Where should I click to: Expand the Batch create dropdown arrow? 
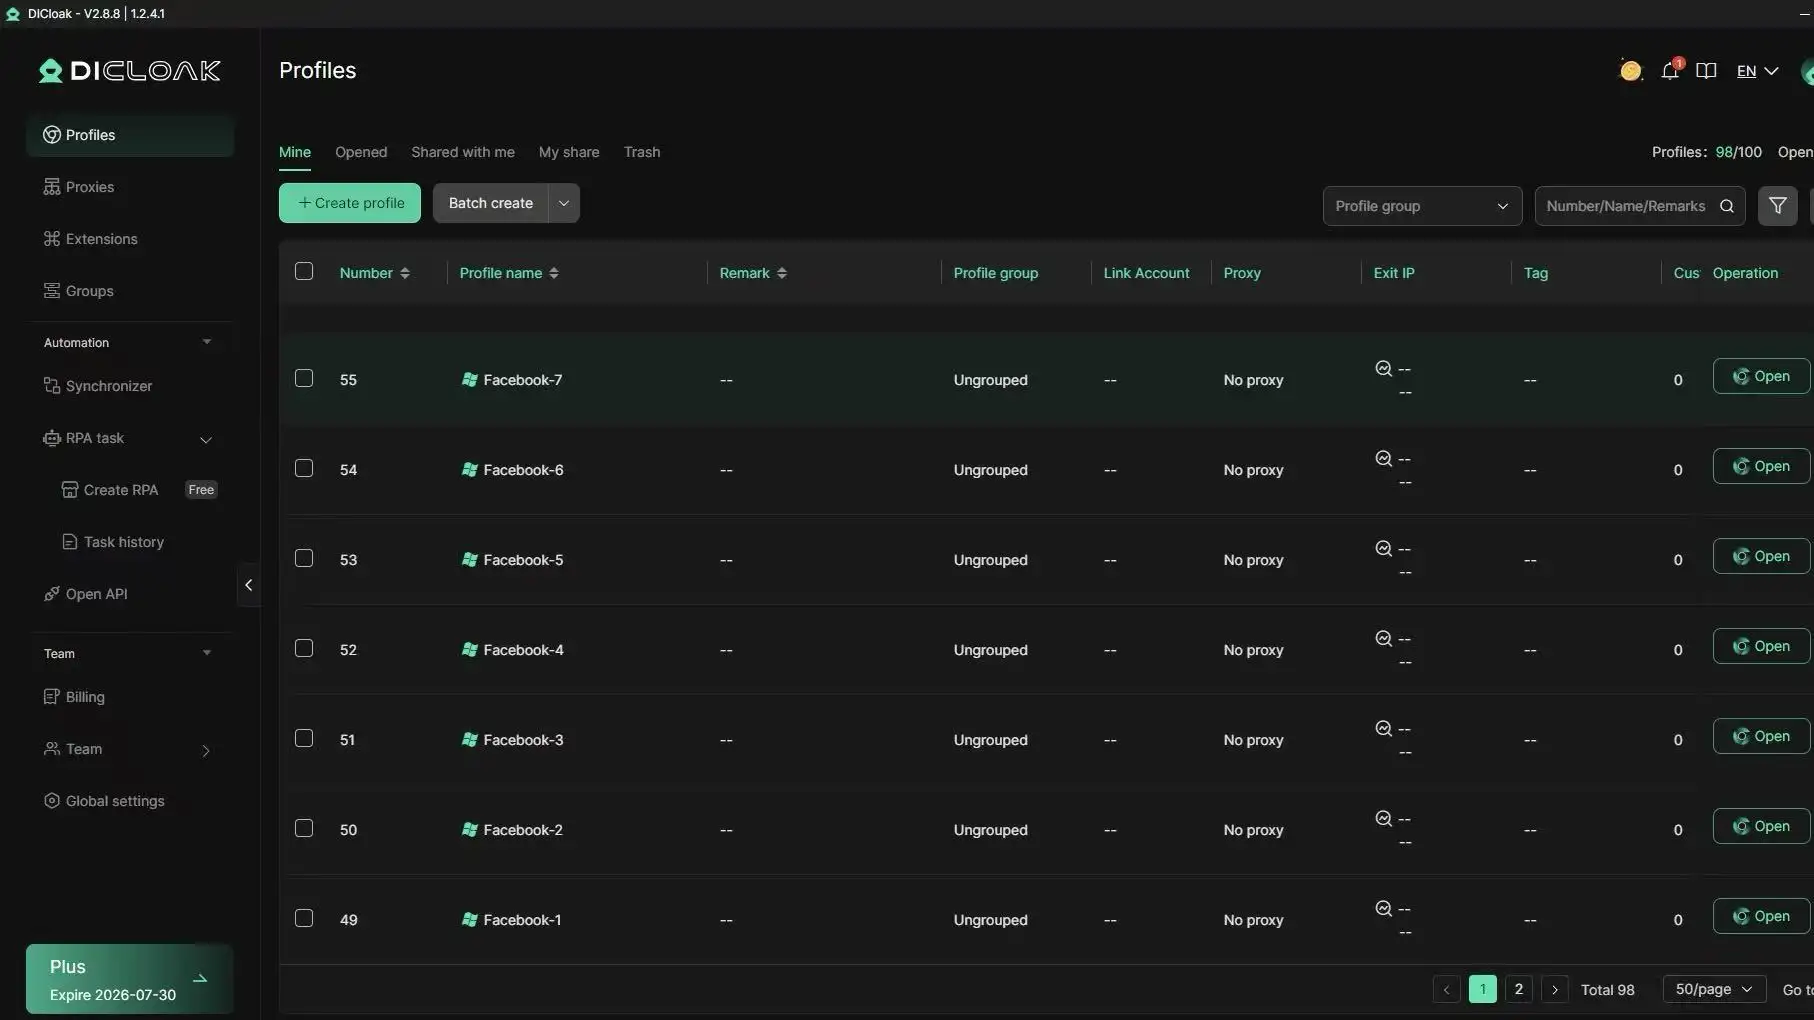click(x=564, y=203)
